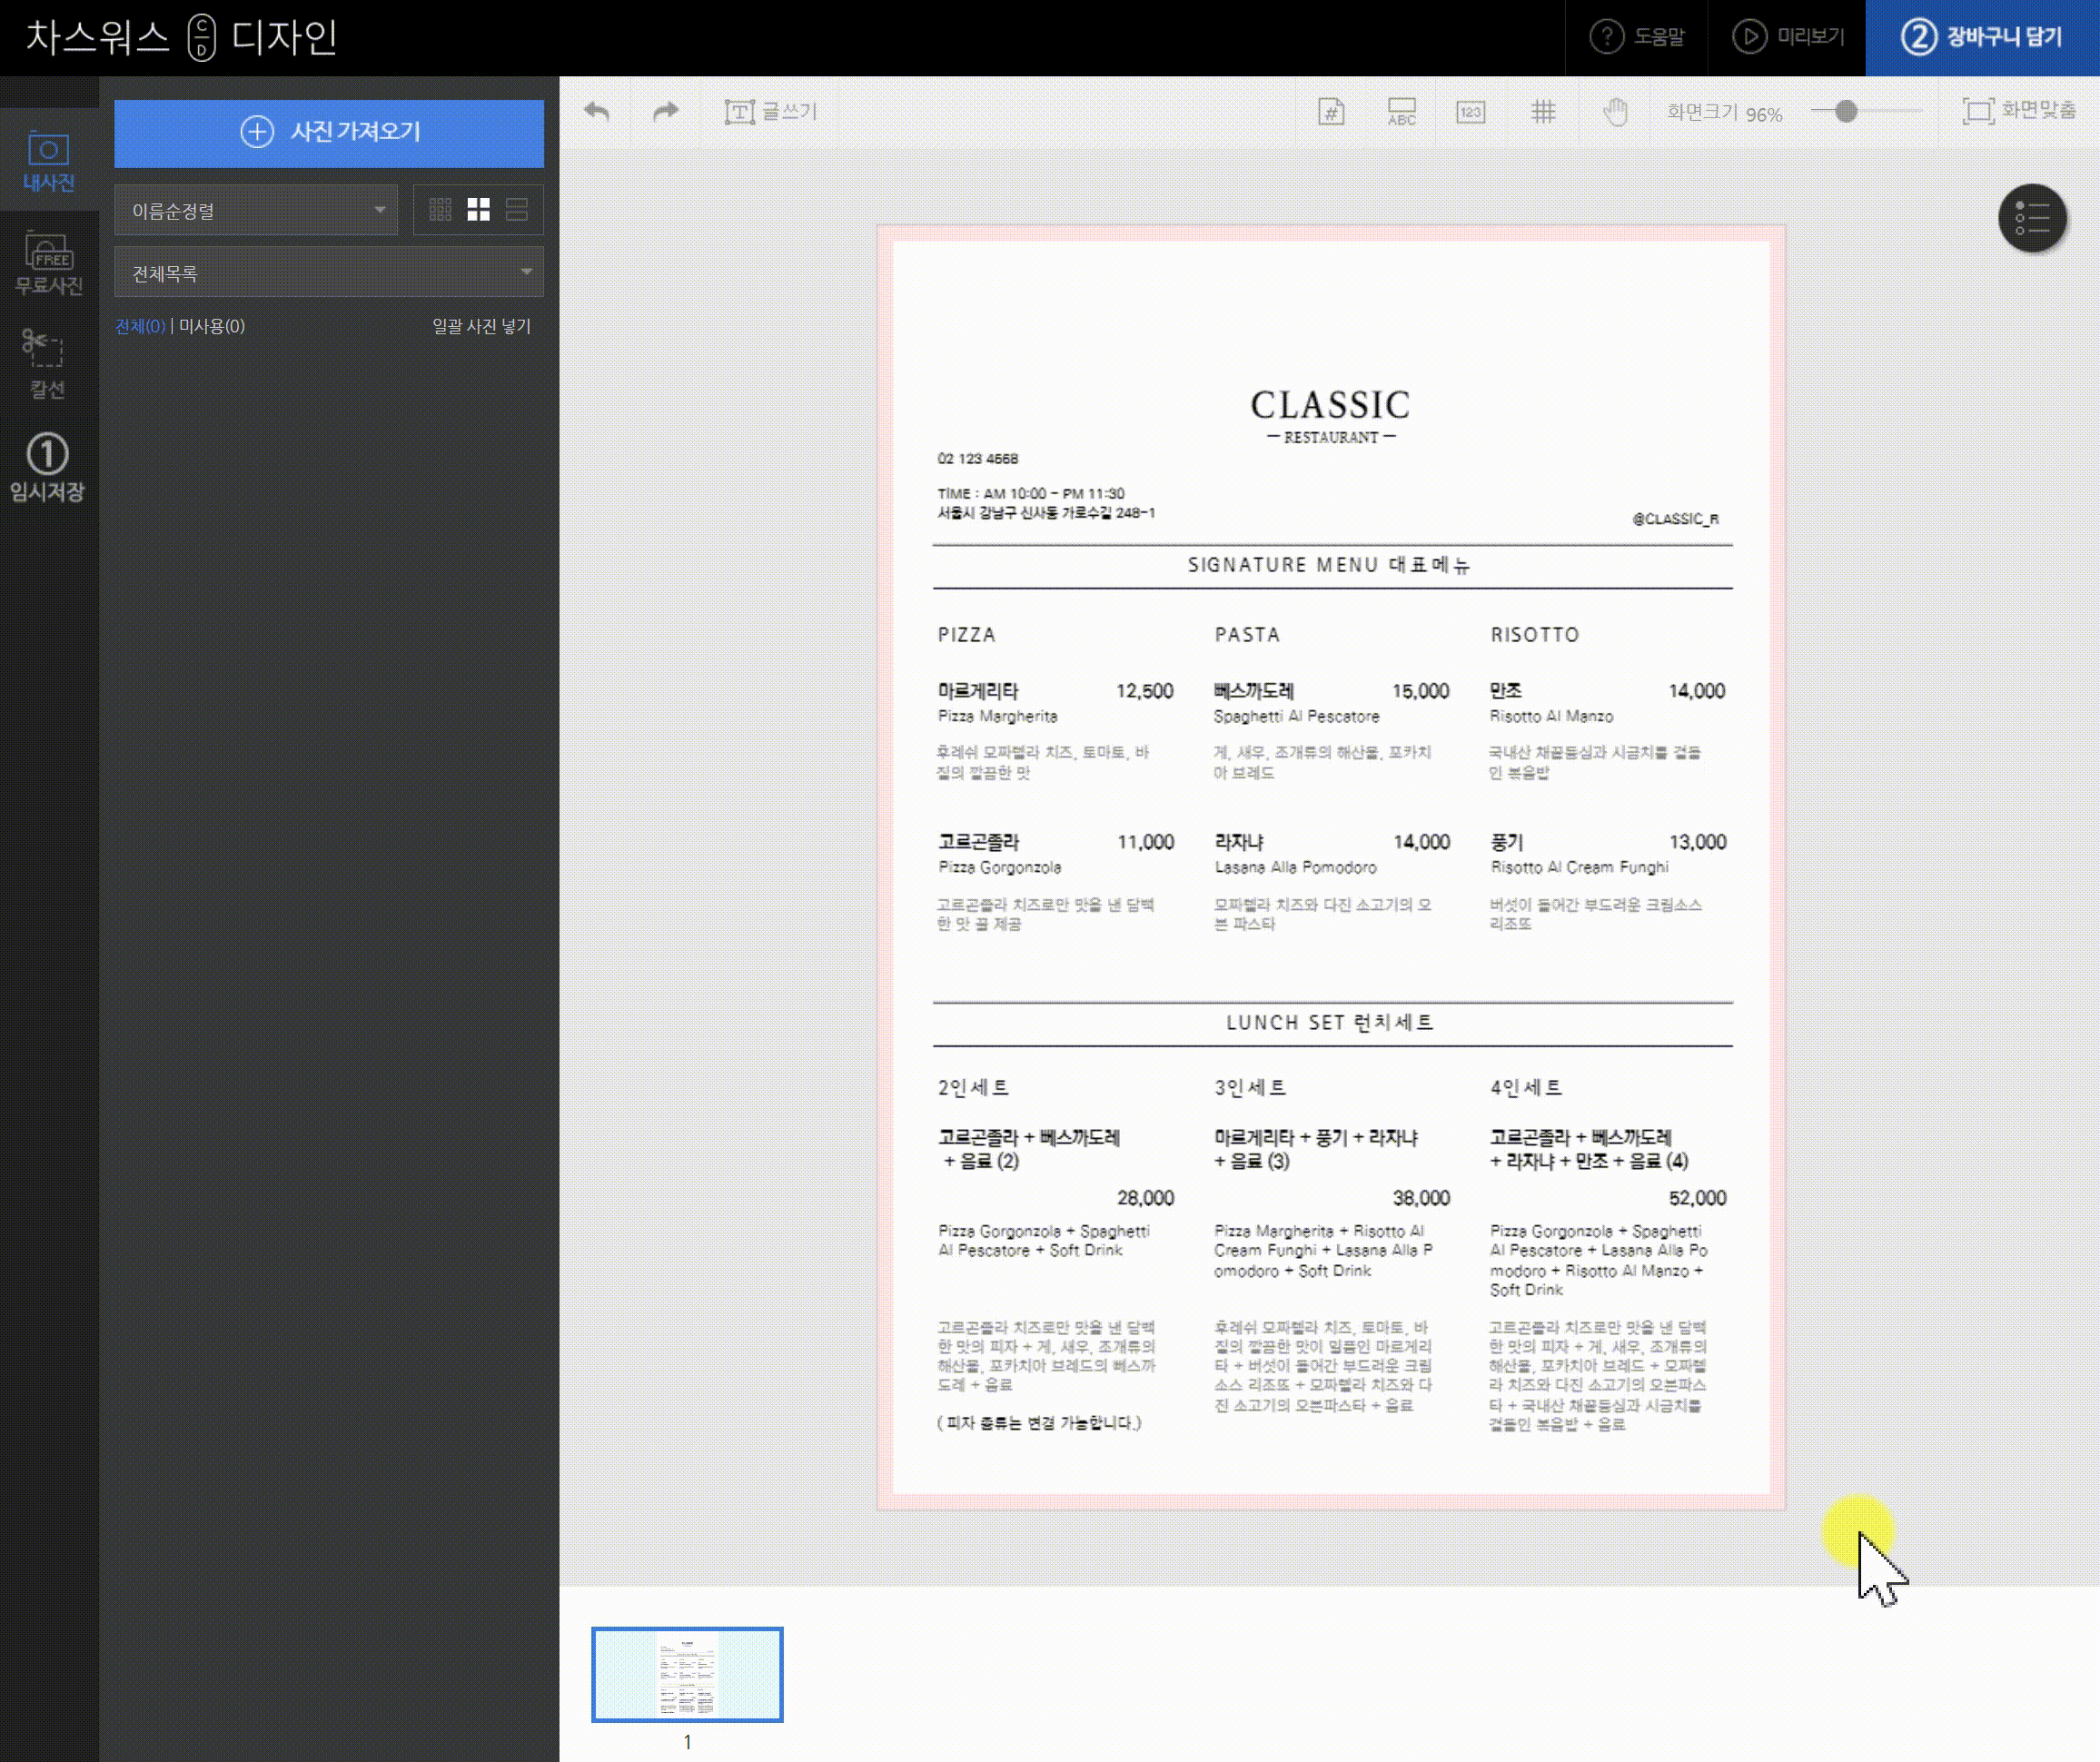Screen dimensions: 2100x1762
Task: Open 도움말 help
Action: tap(1637, 37)
